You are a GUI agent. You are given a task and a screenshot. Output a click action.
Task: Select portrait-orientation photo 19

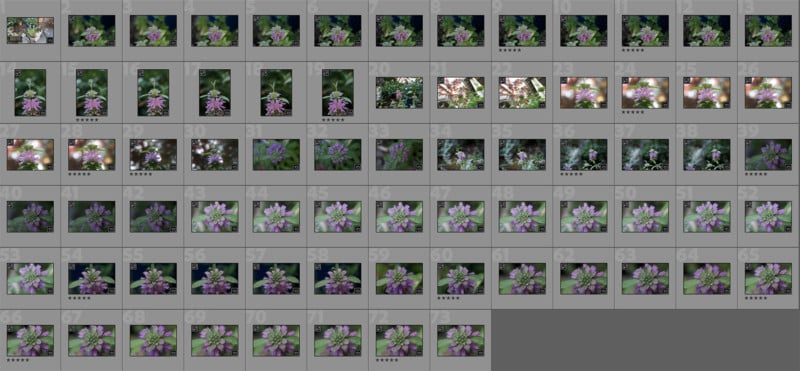[x=338, y=93]
